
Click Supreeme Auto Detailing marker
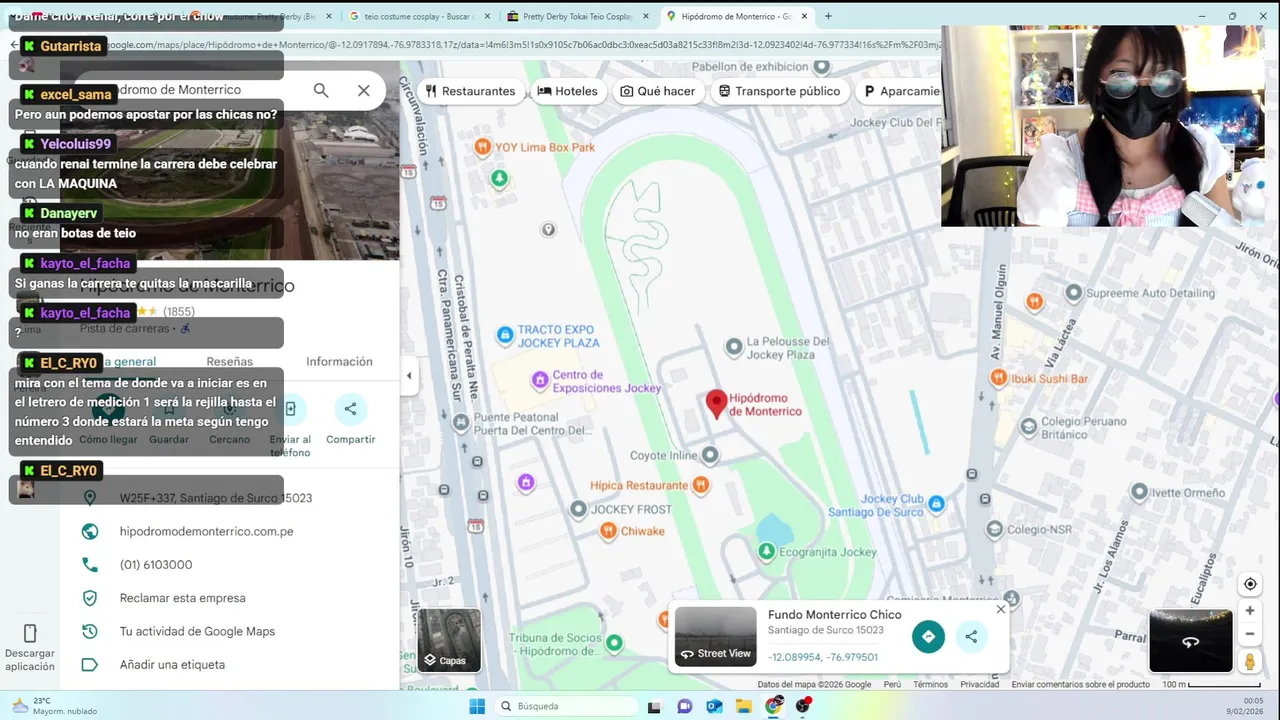(1073, 293)
